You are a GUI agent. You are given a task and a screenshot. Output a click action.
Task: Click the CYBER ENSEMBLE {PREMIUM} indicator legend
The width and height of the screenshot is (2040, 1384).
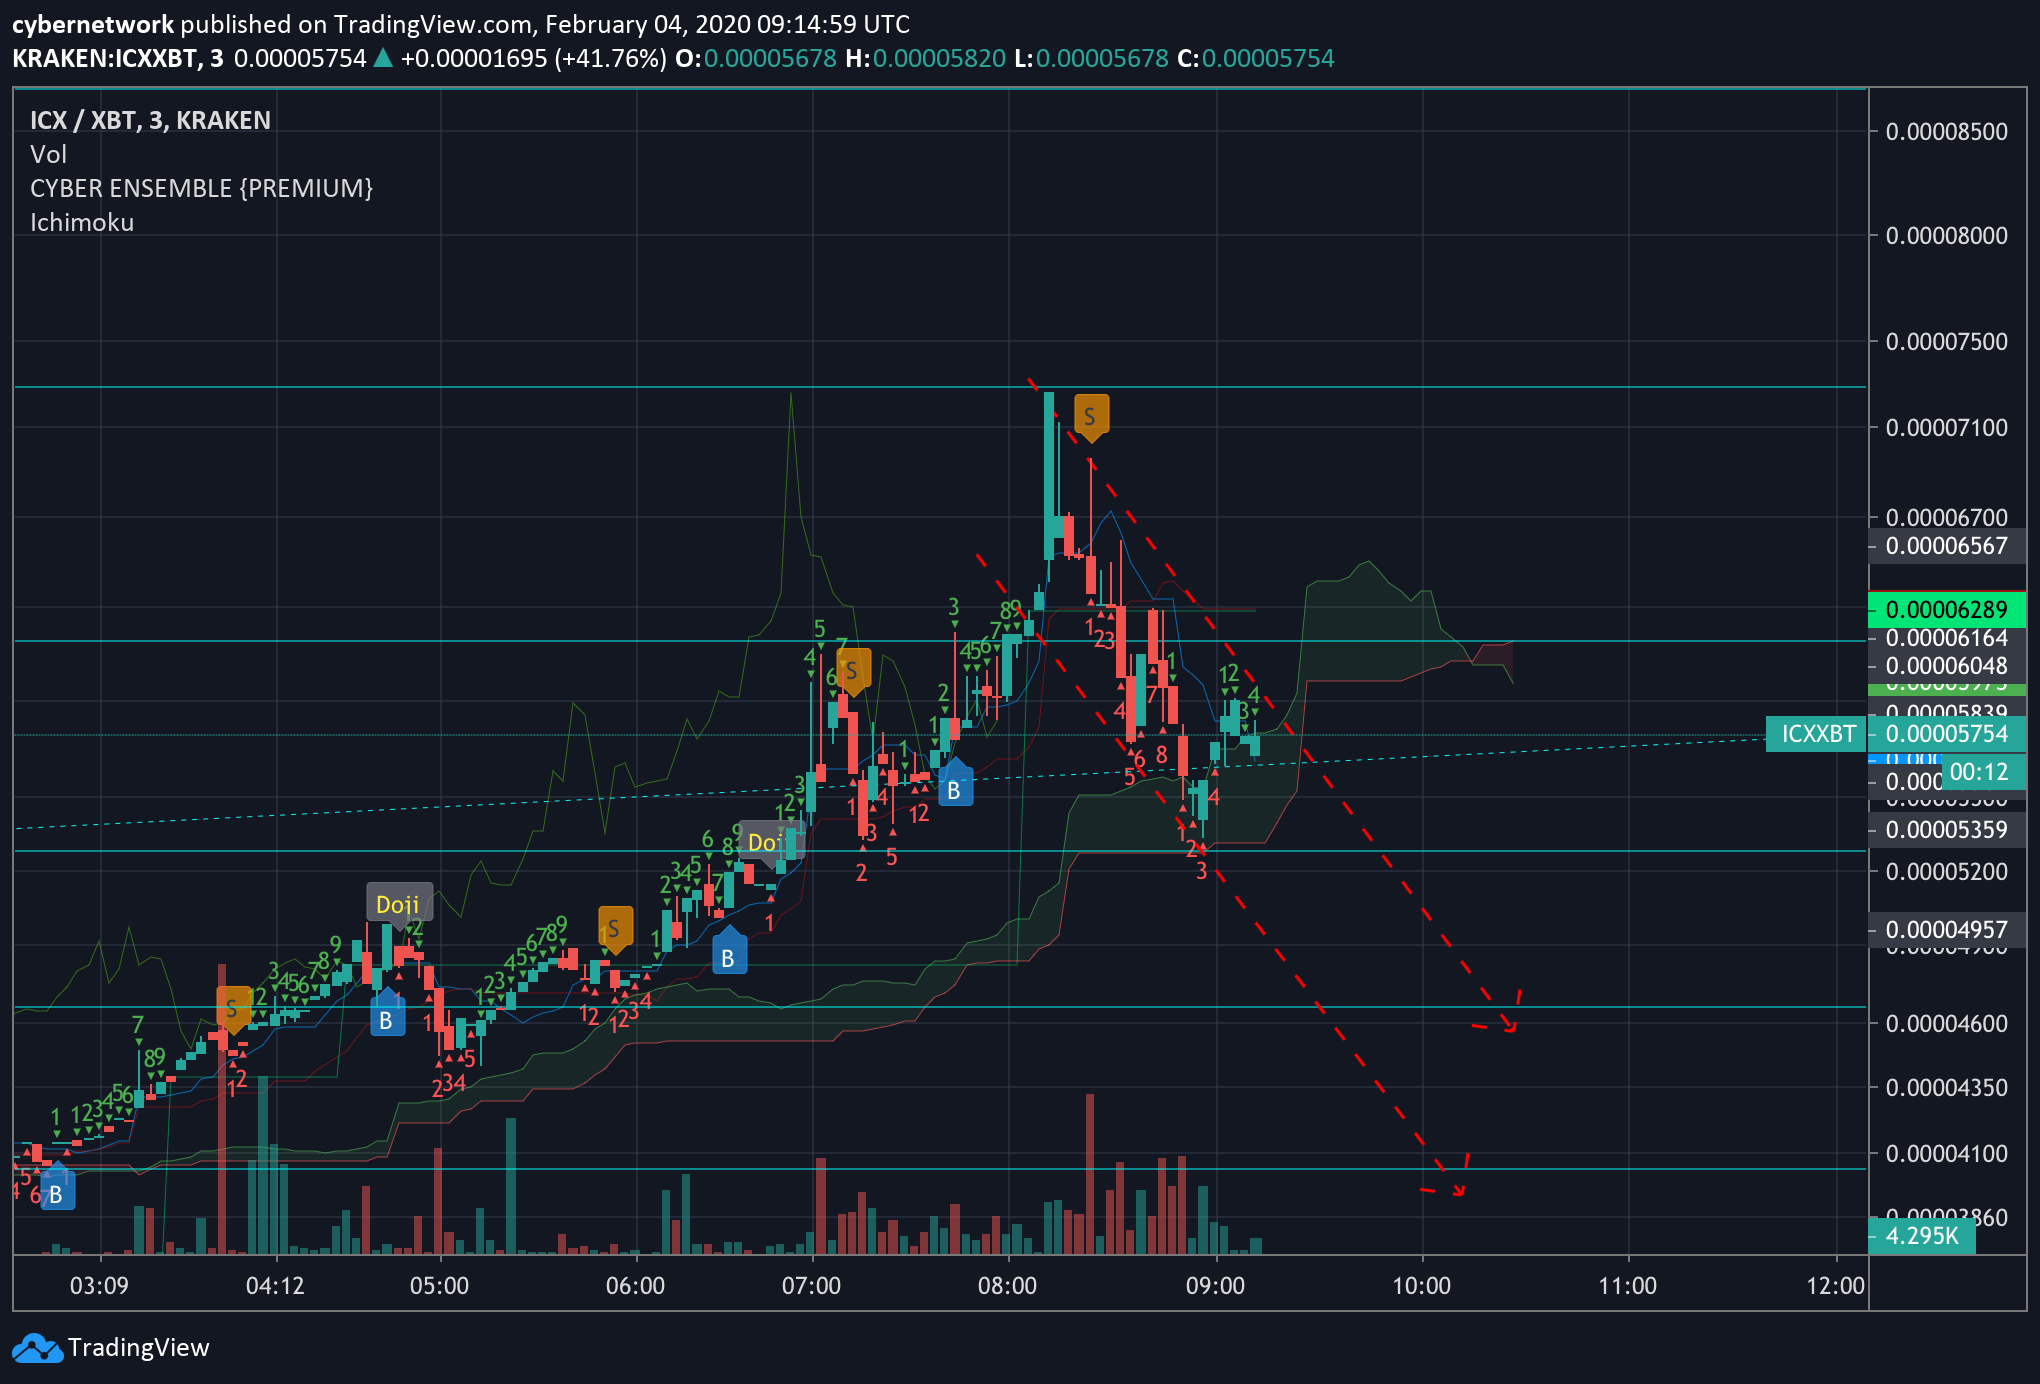click(201, 189)
